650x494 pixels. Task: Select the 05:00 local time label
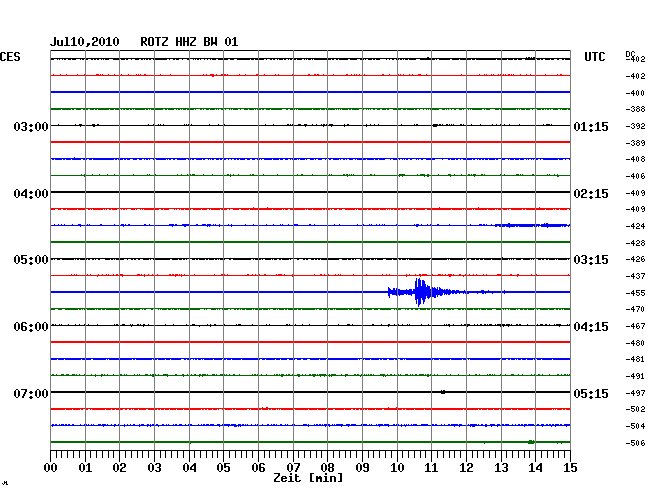(x=31, y=260)
